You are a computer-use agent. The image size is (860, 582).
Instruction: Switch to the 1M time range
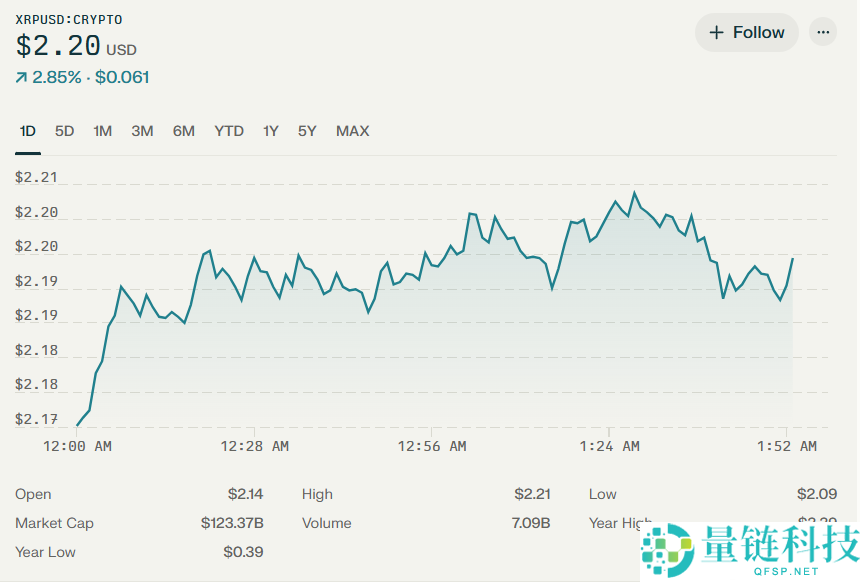click(103, 131)
